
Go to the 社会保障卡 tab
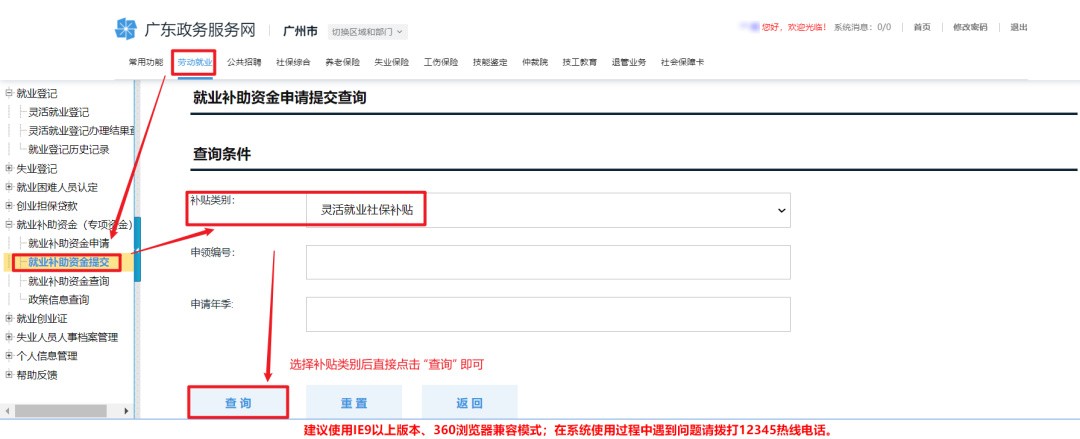click(x=682, y=62)
